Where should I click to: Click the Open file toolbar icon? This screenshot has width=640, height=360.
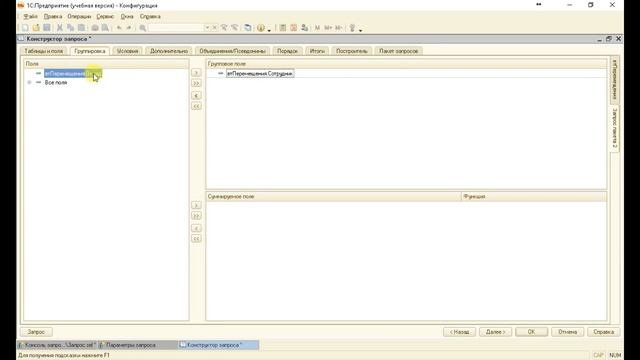tap(36, 28)
